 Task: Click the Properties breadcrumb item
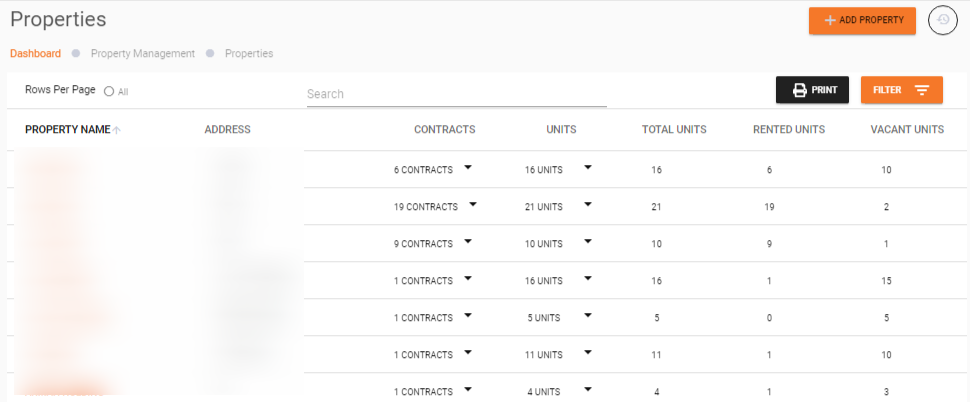(248, 53)
